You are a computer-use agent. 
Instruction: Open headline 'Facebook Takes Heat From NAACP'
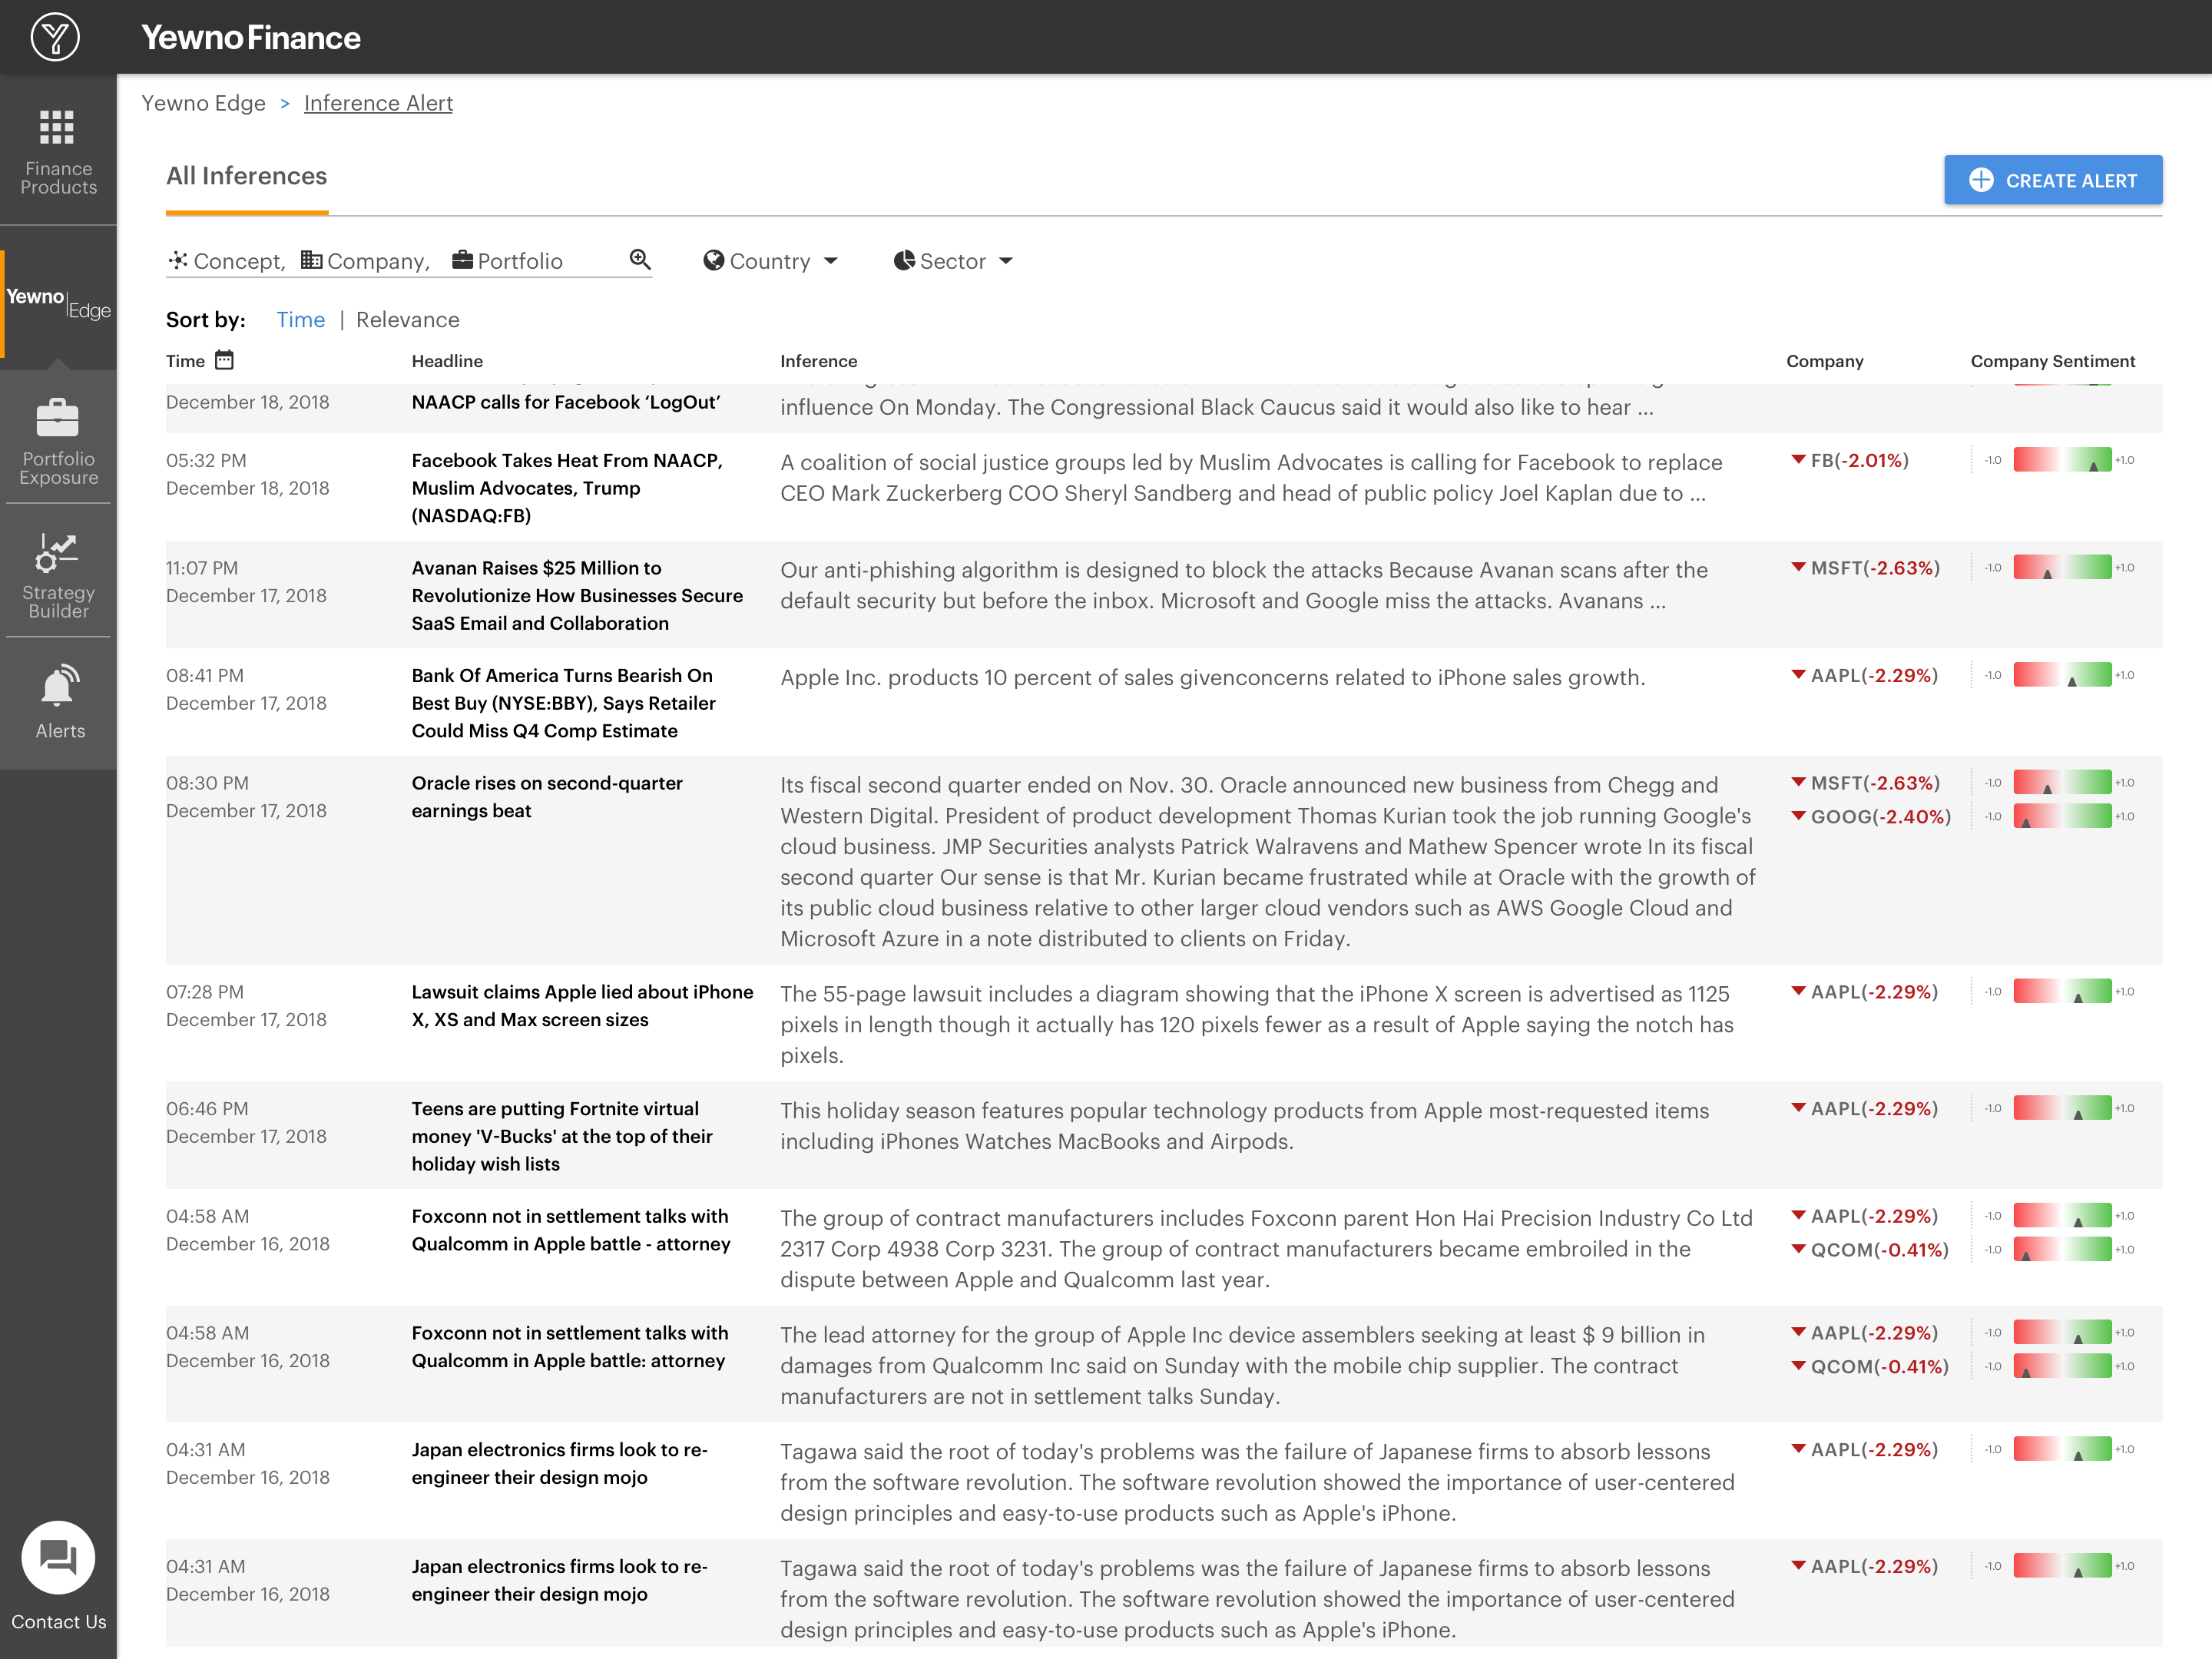pos(567,488)
